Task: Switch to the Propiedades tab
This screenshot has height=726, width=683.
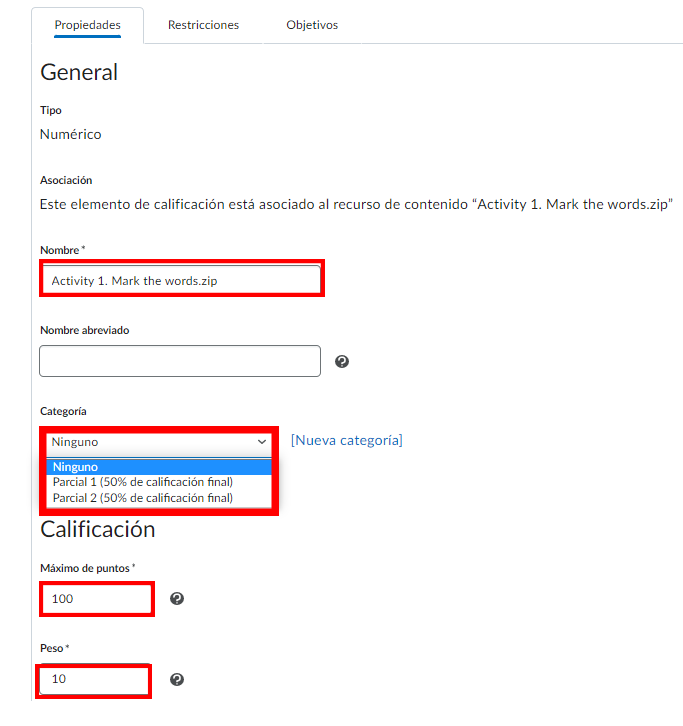Action: point(87,25)
